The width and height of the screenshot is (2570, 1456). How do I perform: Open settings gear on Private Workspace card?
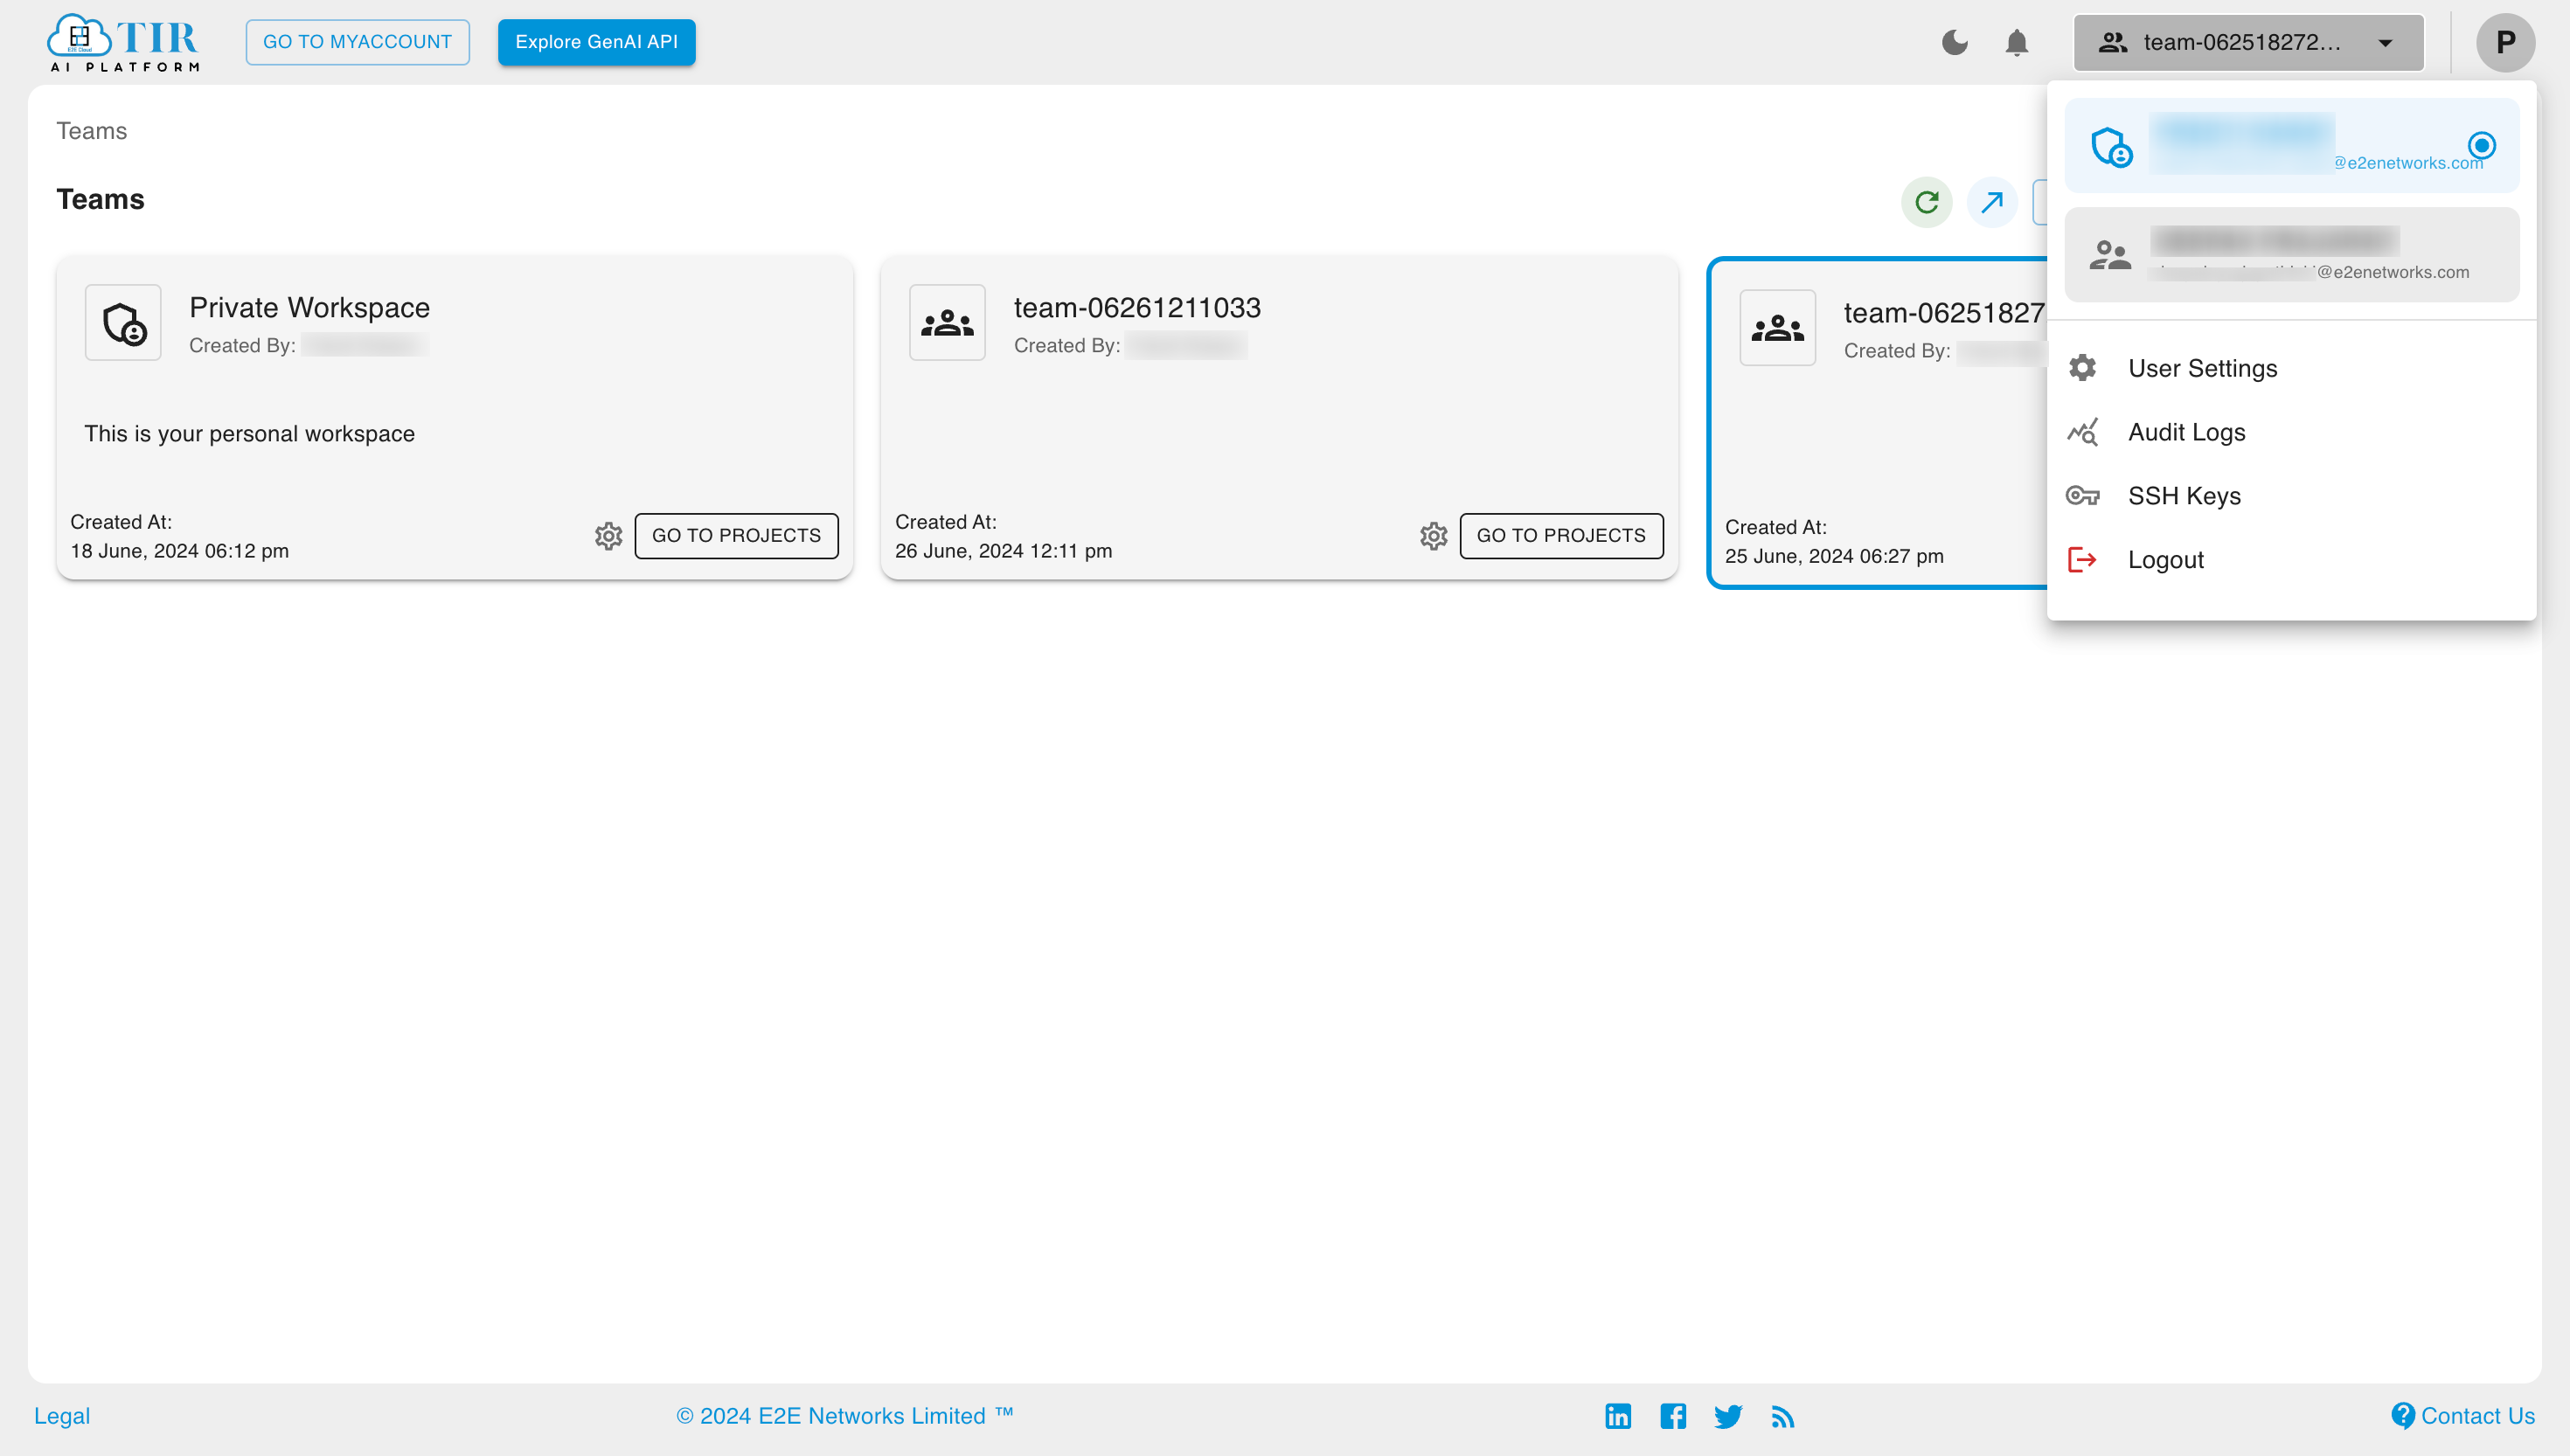(608, 536)
